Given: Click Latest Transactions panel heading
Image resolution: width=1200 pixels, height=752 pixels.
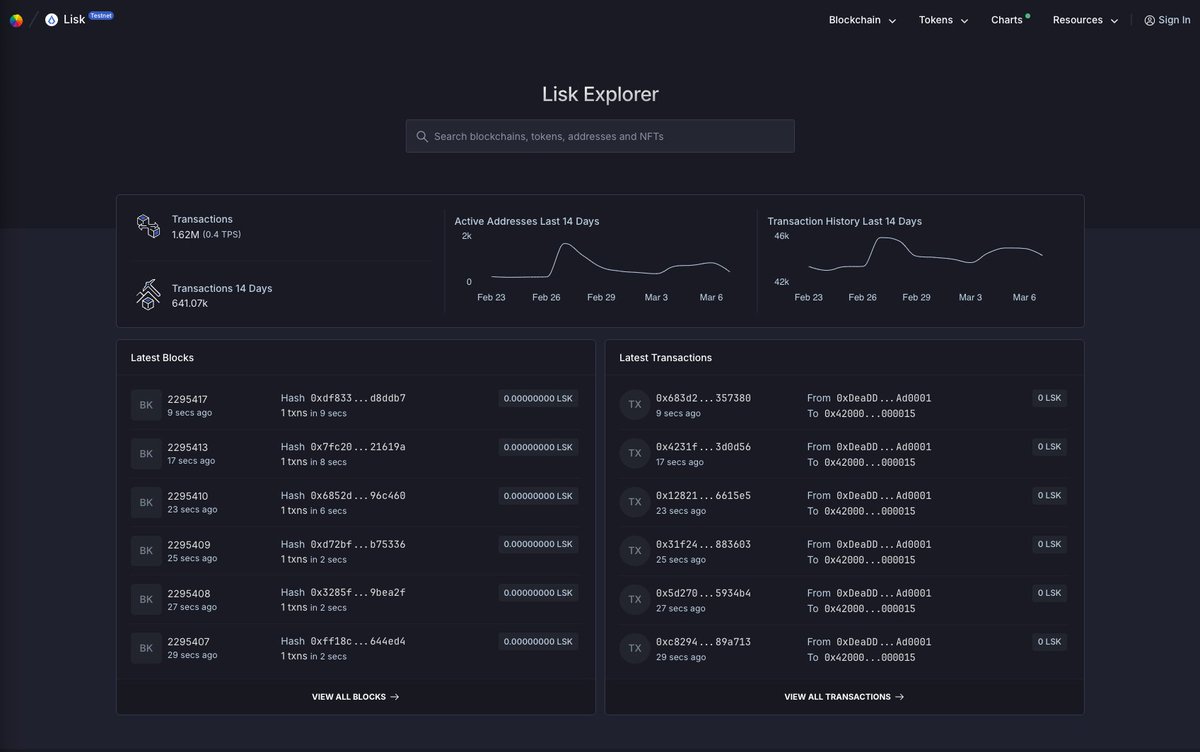Looking at the screenshot, I should pyautogui.click(x=666, y=357).
